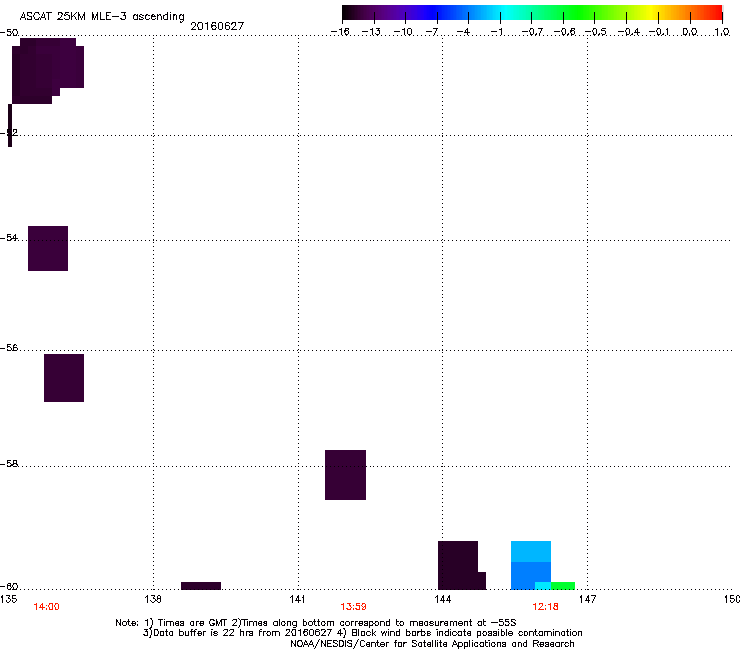740x650 pixels.
Task: Click the -16 label on color scale
Action: (340, 32)
